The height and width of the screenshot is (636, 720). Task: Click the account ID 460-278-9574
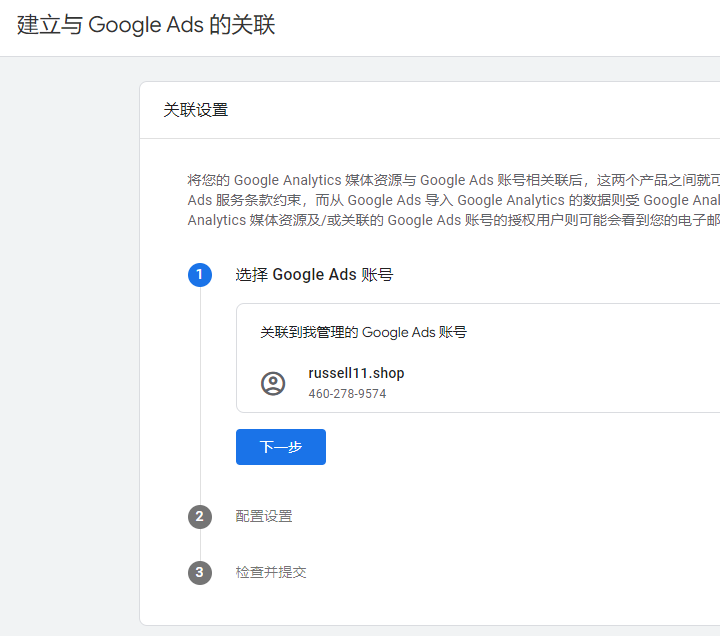[x=347, y=394]
